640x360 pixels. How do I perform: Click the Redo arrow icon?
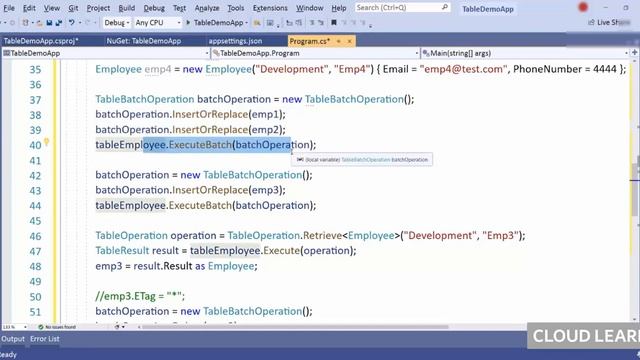87,22
